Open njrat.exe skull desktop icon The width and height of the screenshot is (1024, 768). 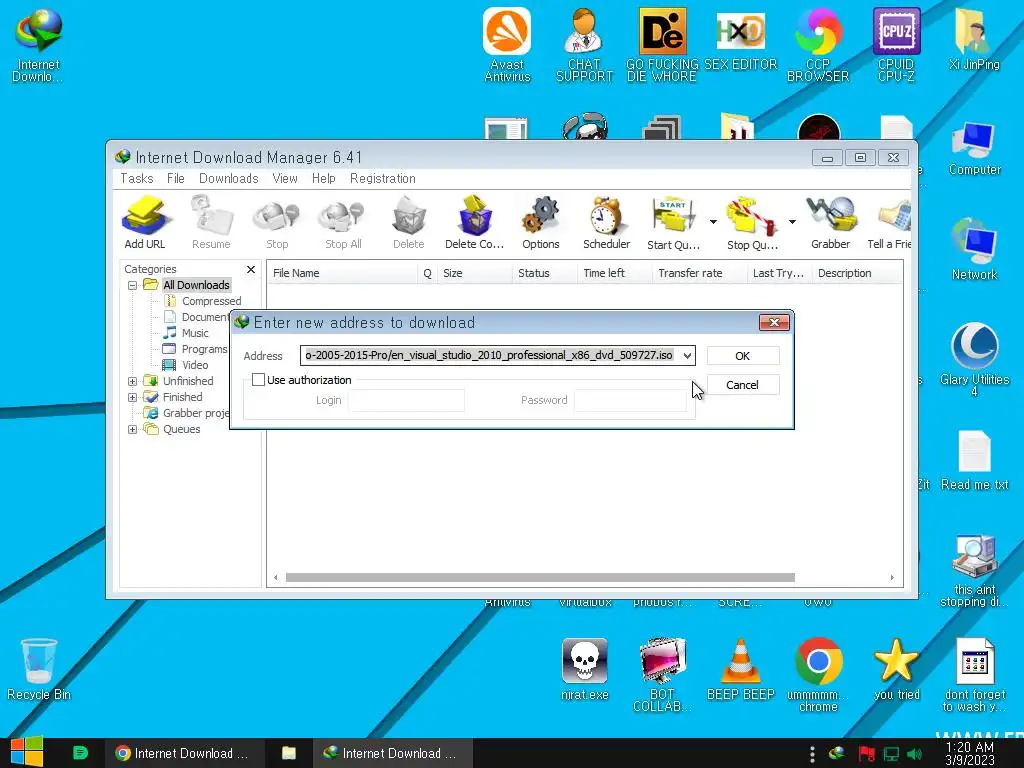tap(584, 669)
